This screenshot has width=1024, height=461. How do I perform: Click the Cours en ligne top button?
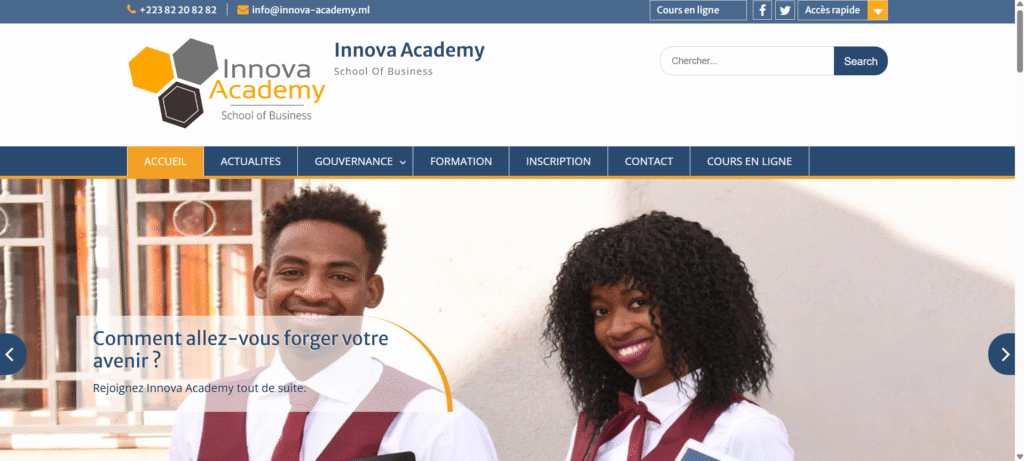698,10
